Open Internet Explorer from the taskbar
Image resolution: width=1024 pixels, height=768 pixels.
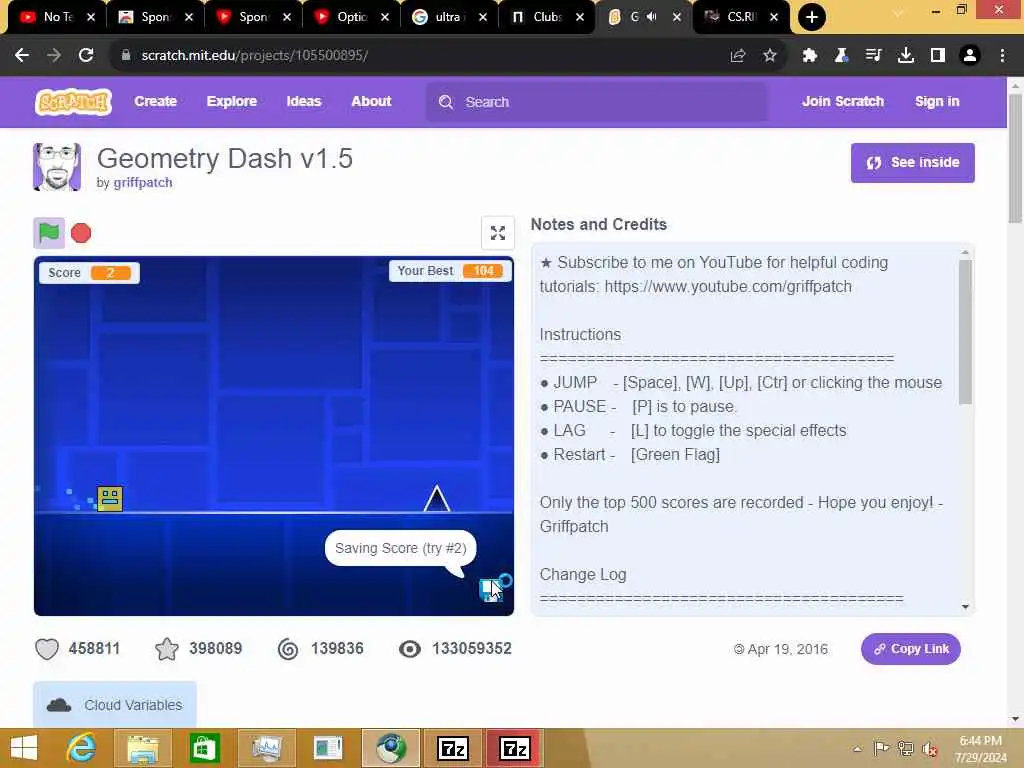82,748
